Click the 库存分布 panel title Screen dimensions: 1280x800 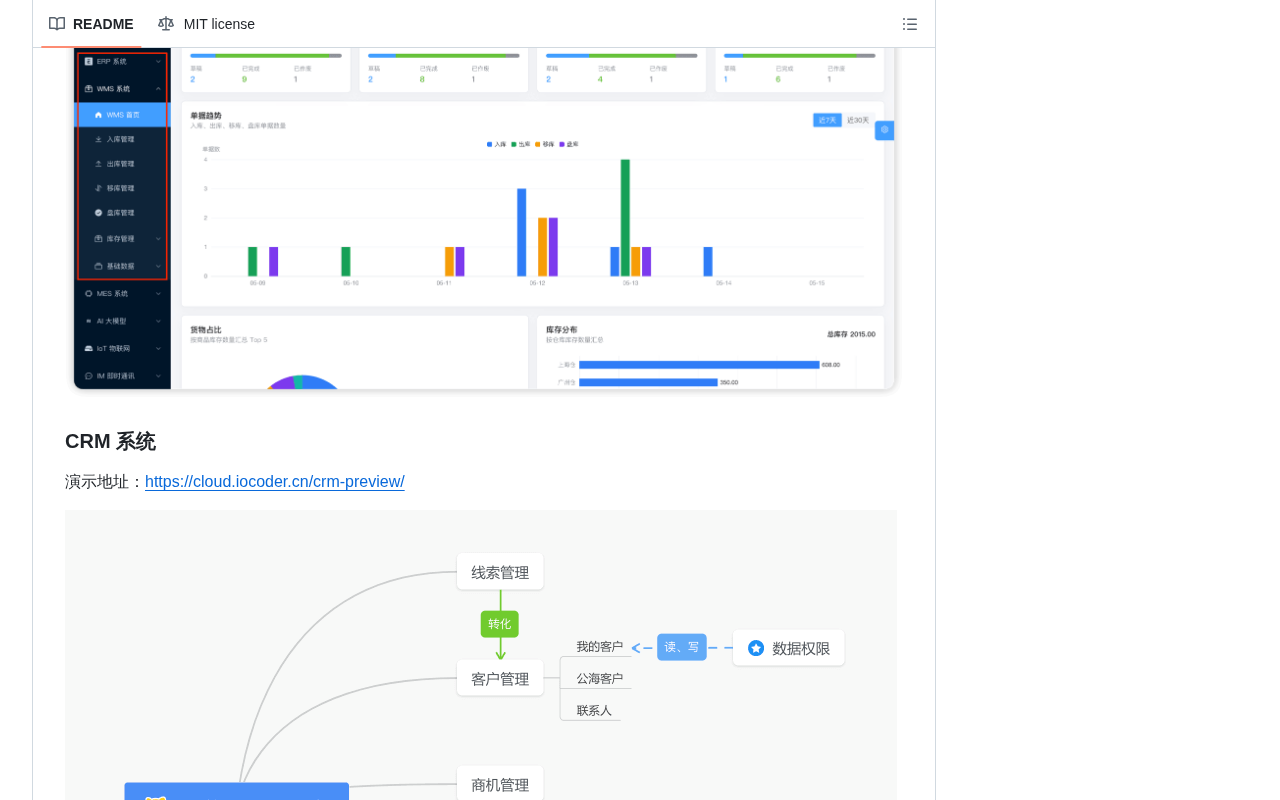coord(562,330)
